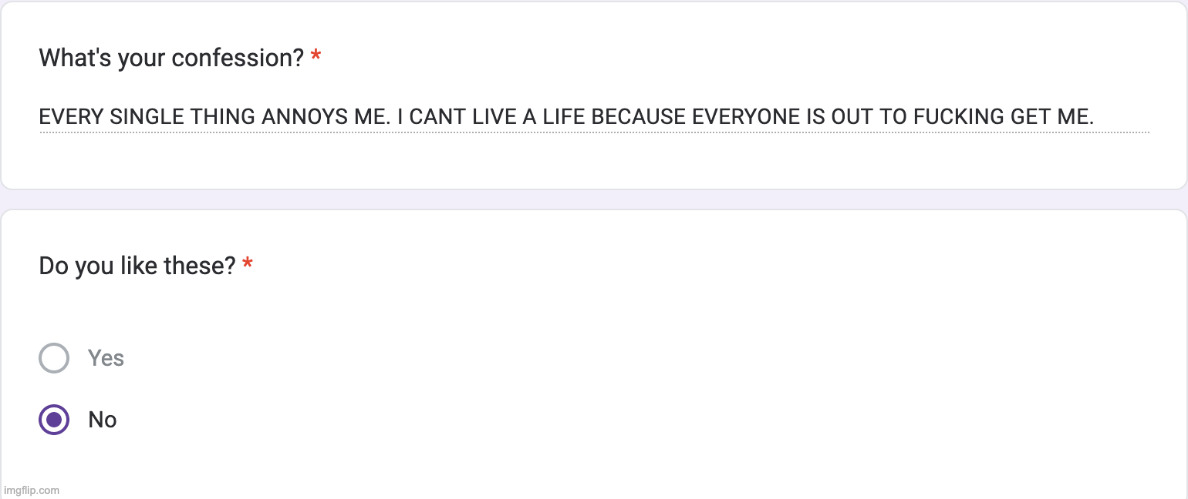
Task: Select the "Yes" radio button circle
Action: pos(54,358)
